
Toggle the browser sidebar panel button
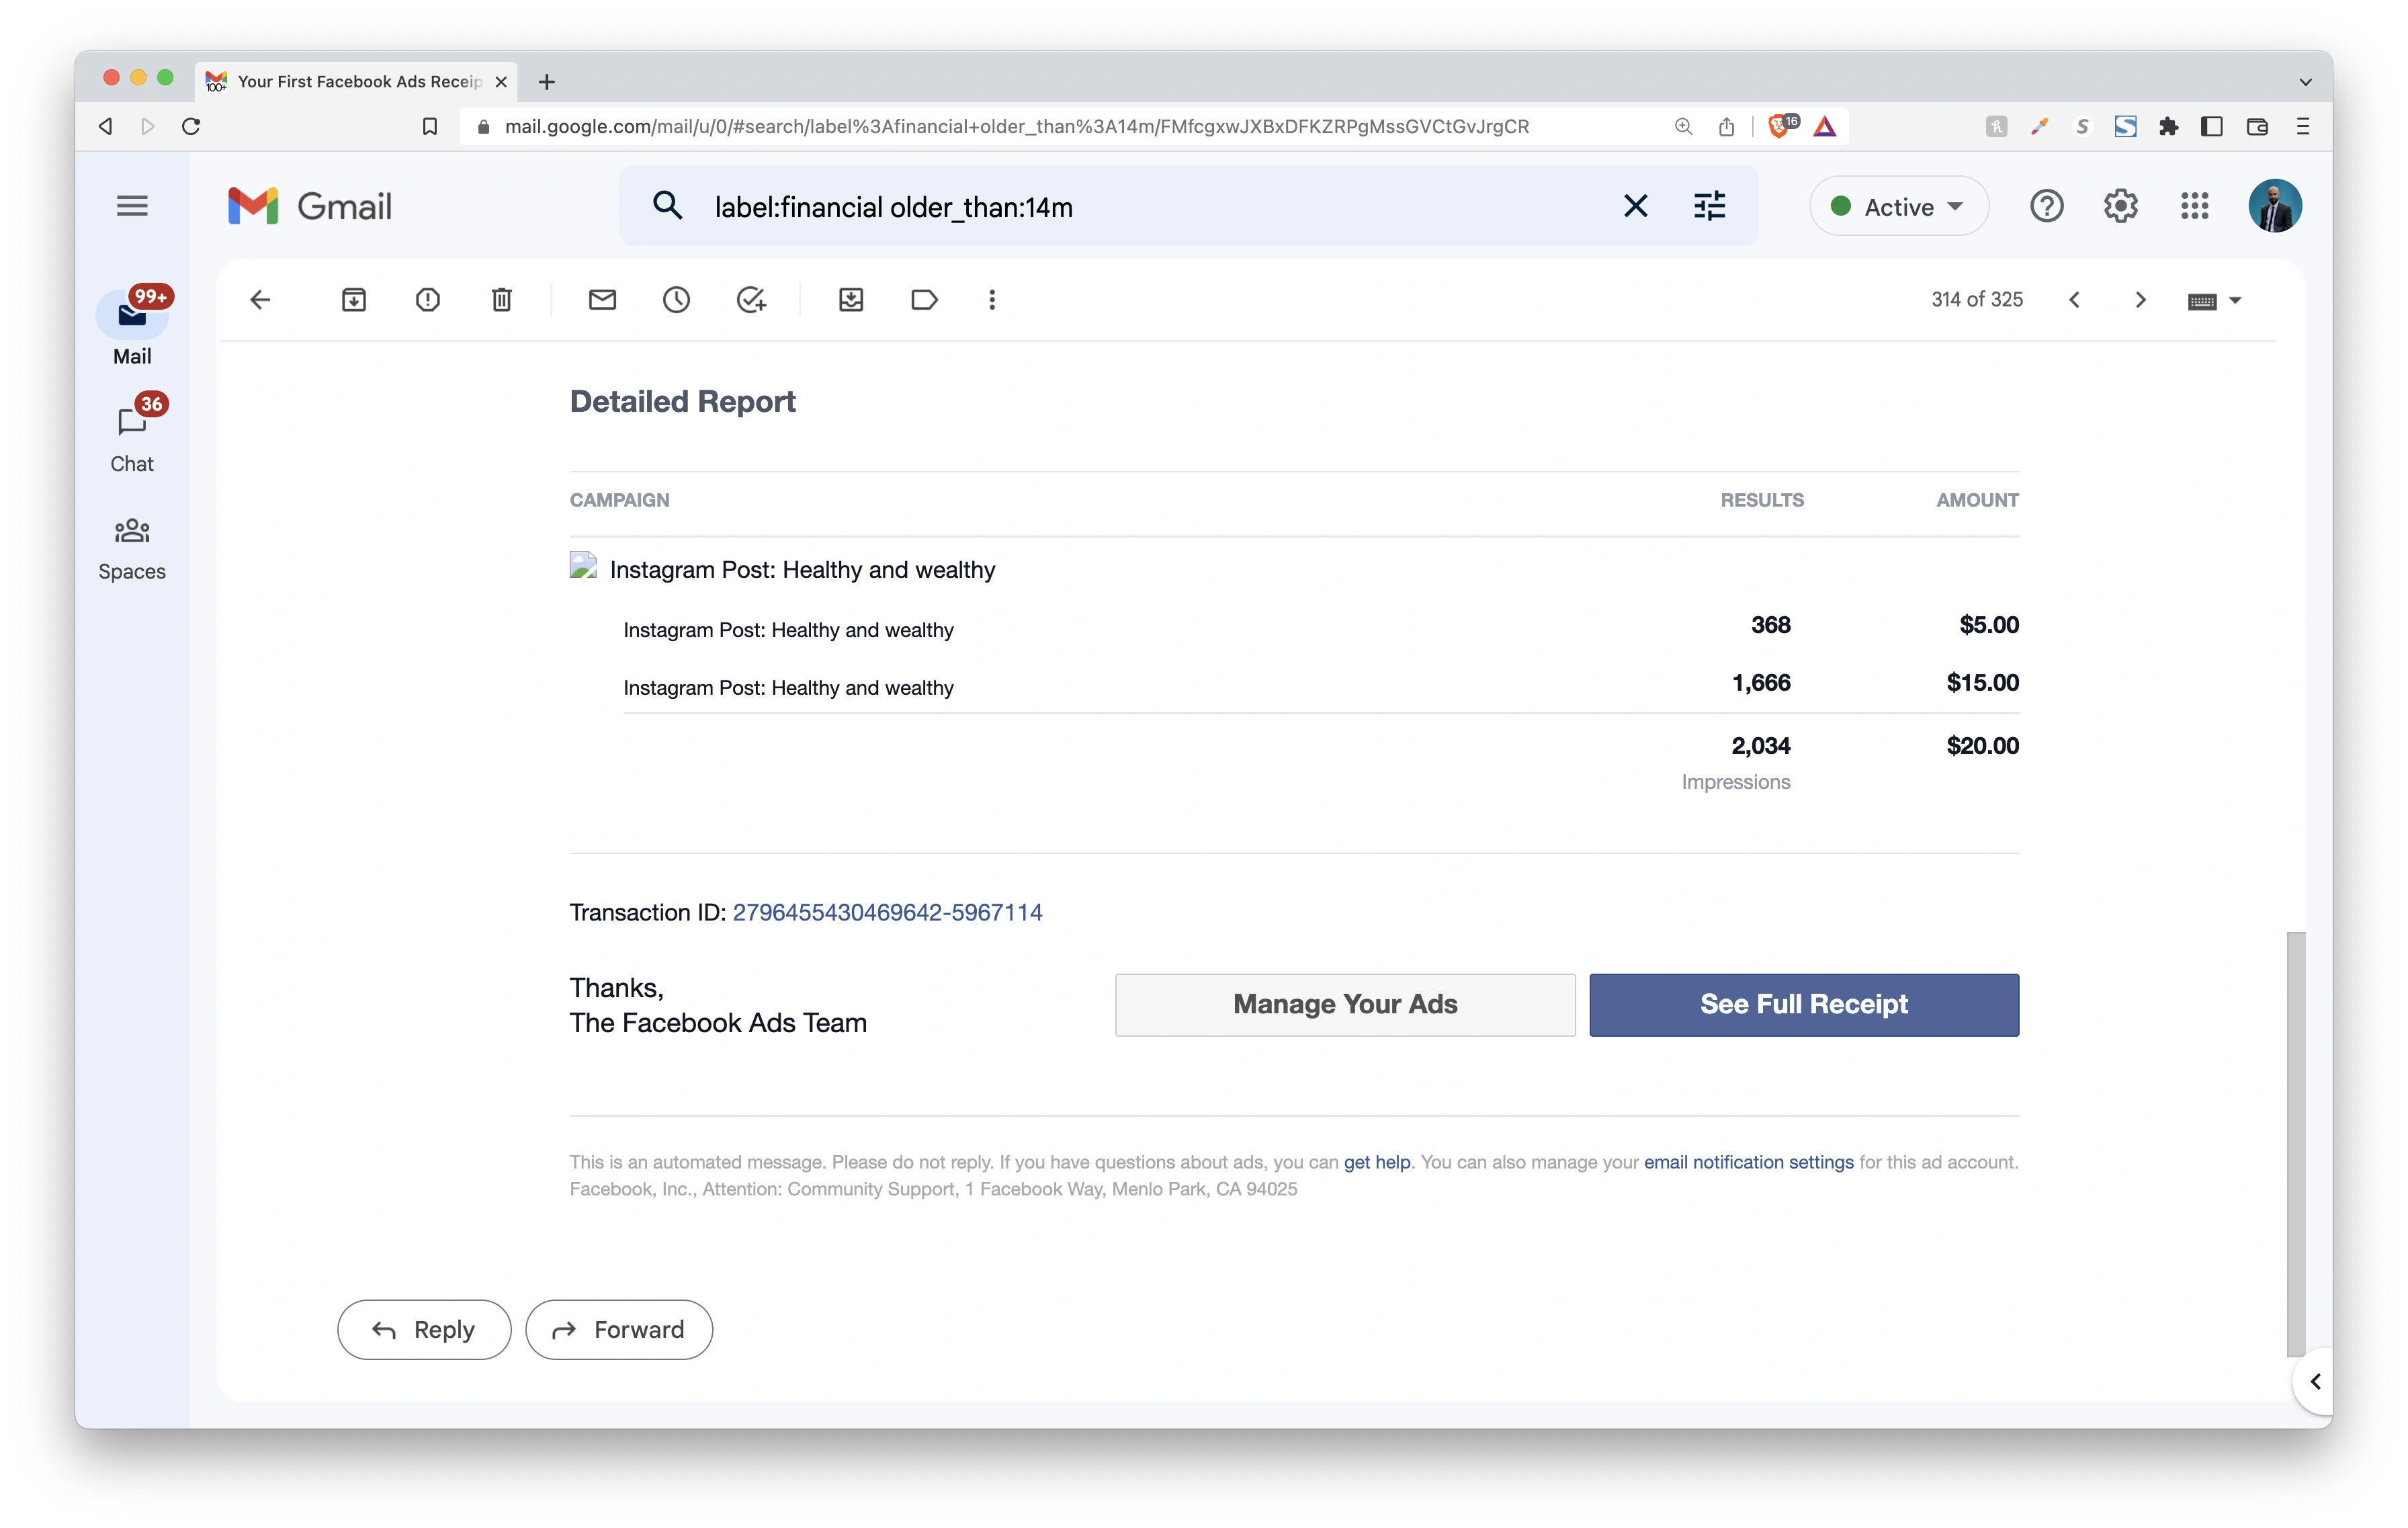click(2212, 126)
